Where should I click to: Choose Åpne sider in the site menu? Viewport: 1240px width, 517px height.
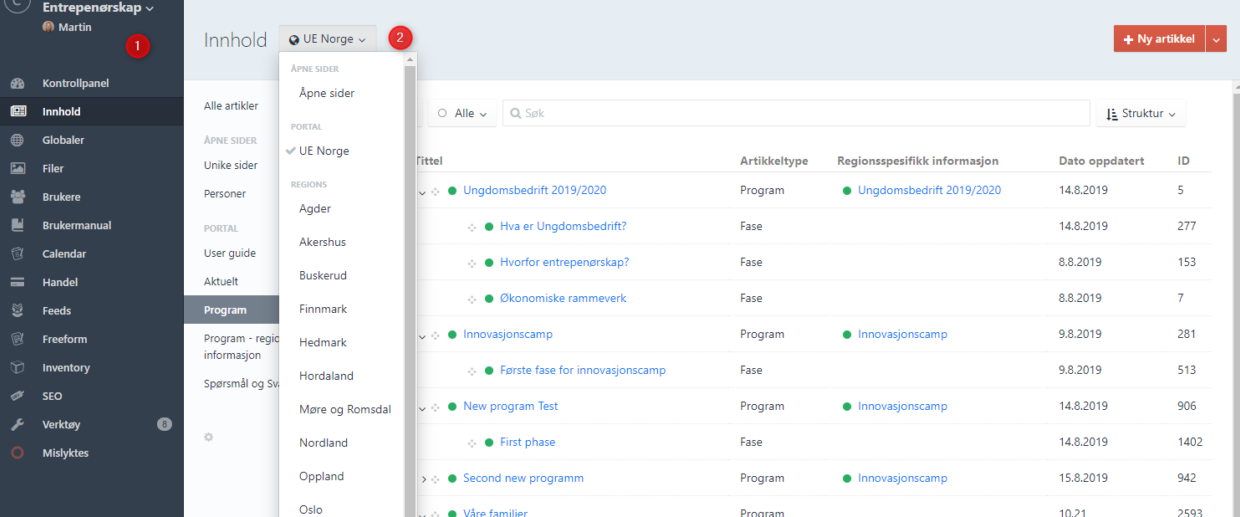[x=327, y=93]
